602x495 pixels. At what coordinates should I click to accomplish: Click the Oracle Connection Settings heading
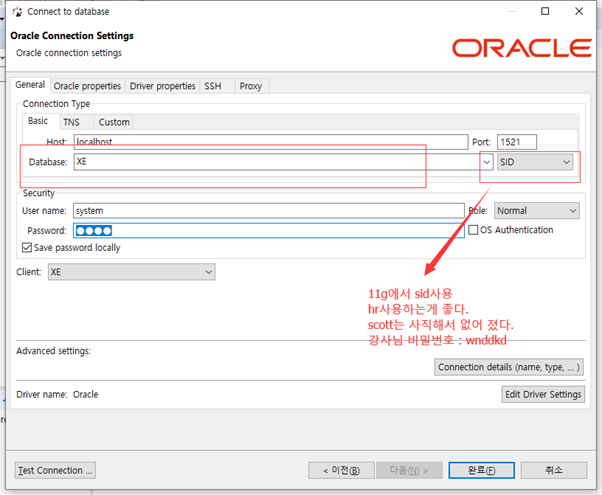click(x=72, y=36)
